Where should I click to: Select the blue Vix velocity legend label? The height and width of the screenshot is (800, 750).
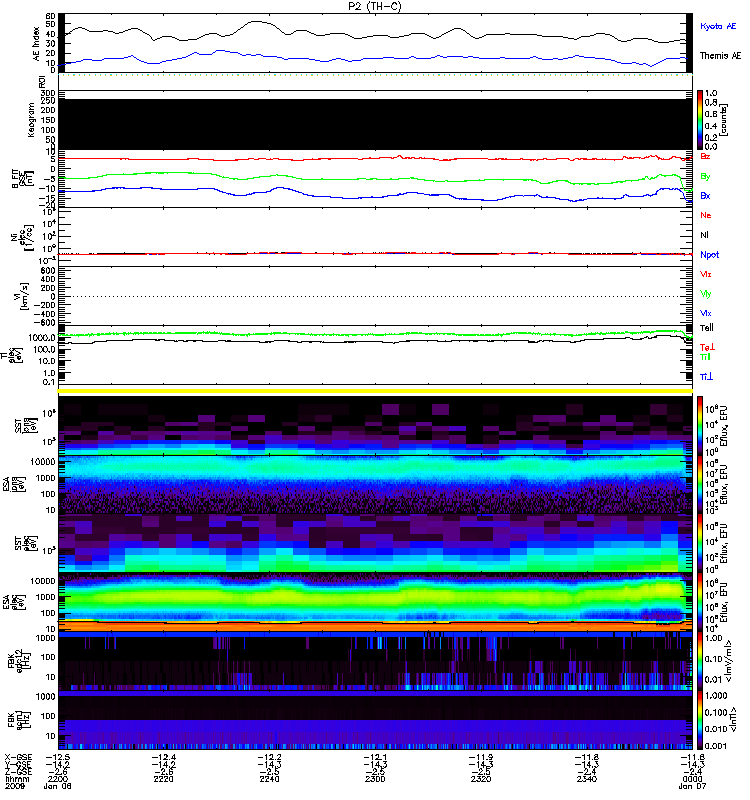(x=706, y=313)
